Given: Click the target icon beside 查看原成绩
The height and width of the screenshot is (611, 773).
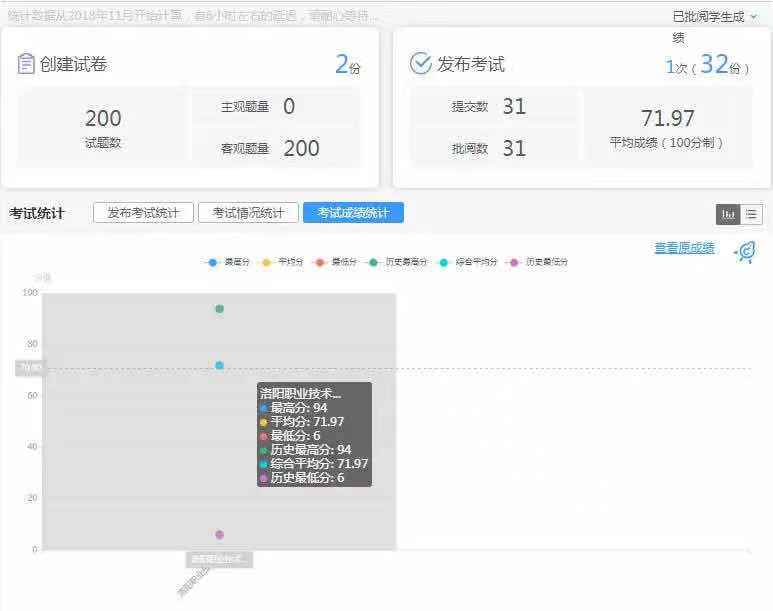Looking at the screenshot, I should pyautogui.click(x=744, y=251).
